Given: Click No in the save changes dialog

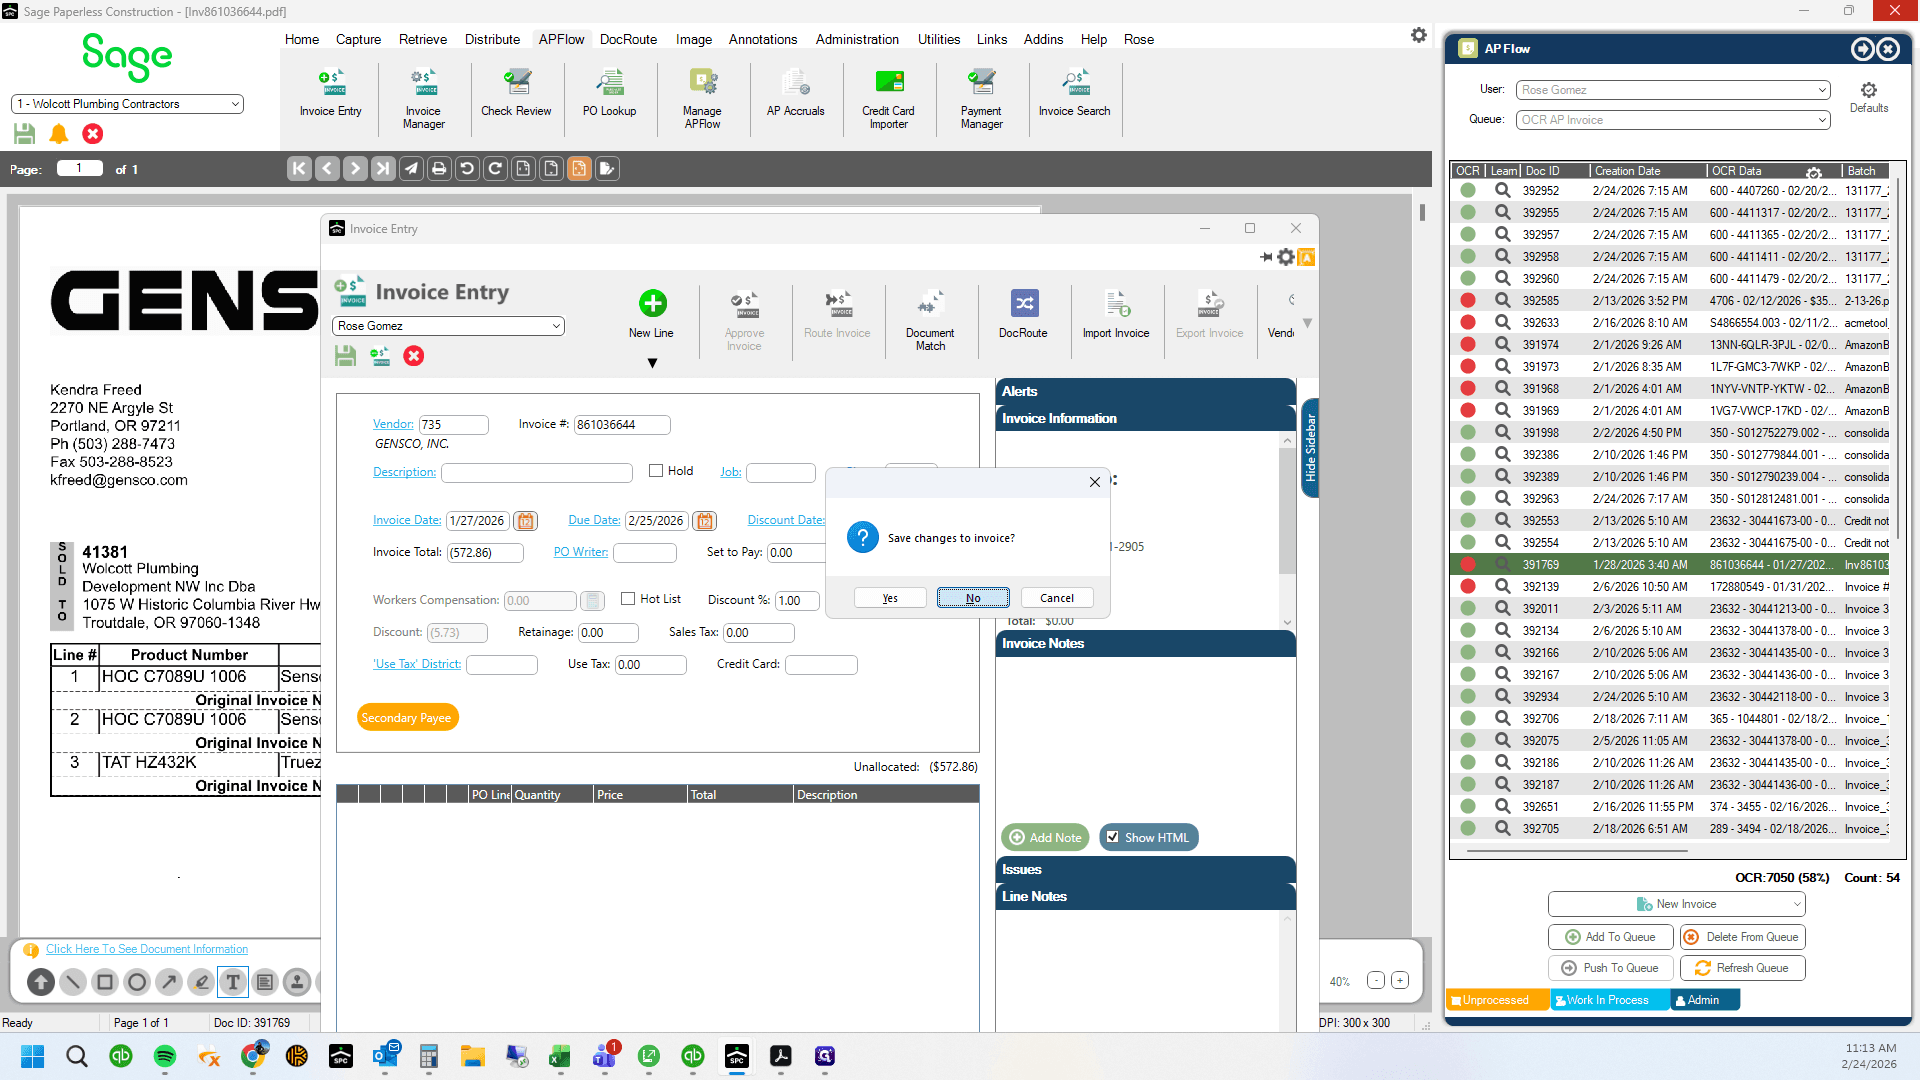Looking at the screenshot, I should tap(973, 598).
